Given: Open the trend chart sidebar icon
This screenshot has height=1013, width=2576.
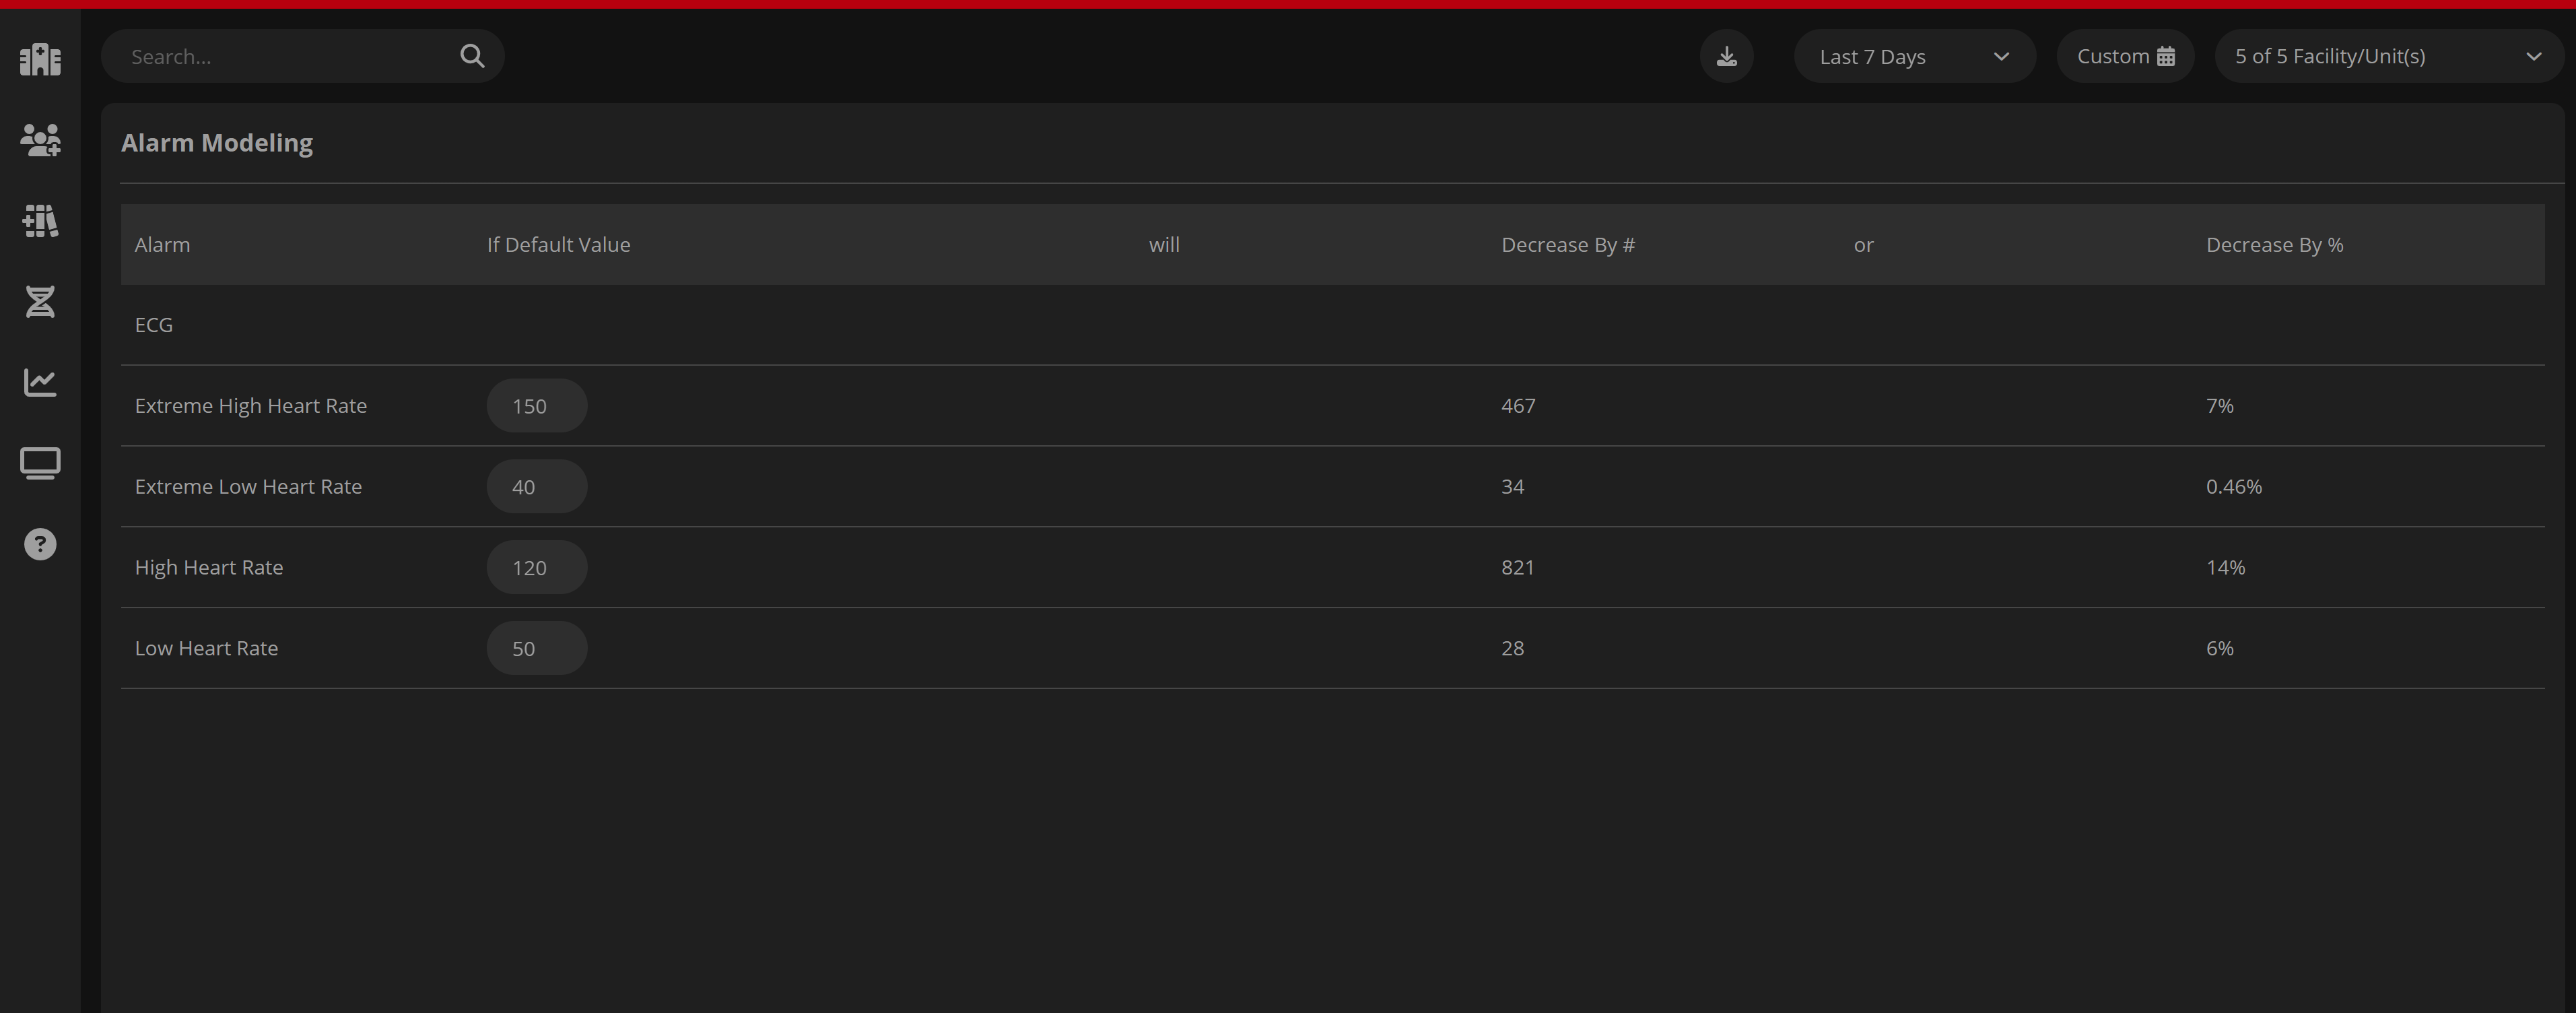Looking at the screenshot, I should (40, 382).
